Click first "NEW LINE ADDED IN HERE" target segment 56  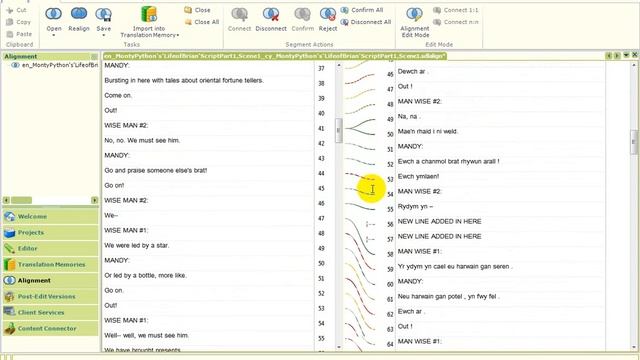pyautogui.click(x=440, y=221)
